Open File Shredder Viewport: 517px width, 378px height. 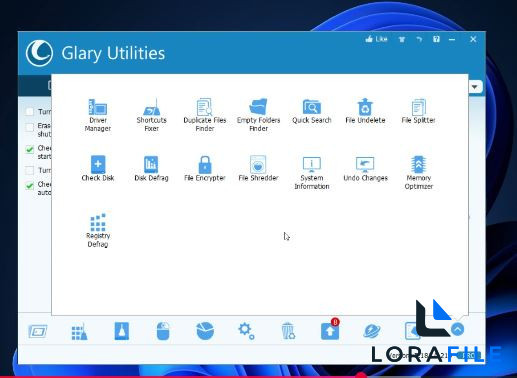(x=258, y=169)
